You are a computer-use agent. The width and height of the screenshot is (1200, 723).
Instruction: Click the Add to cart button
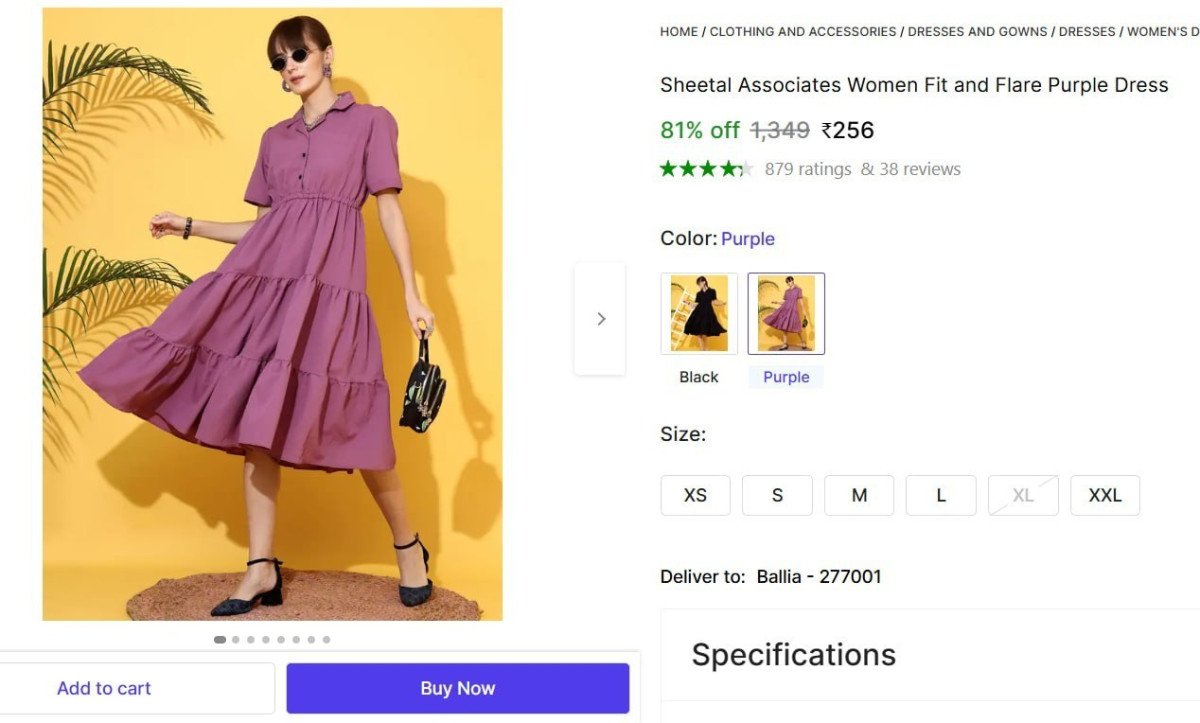tap(104, 688)
